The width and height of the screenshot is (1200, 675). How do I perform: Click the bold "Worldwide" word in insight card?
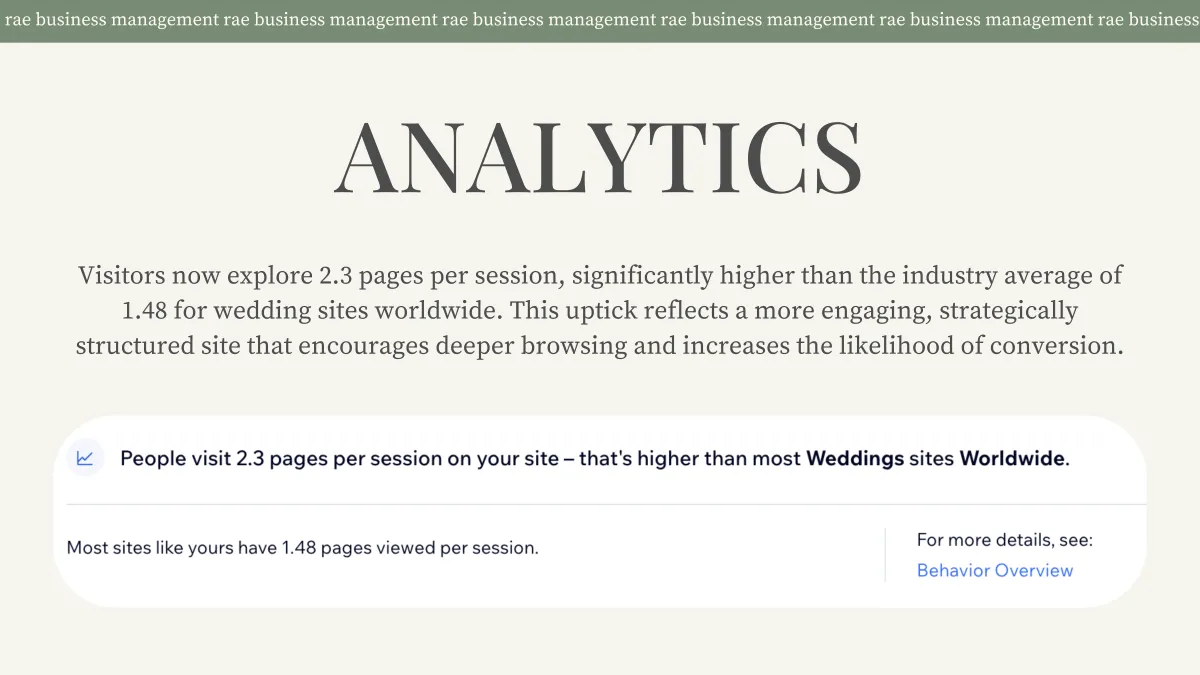[x=1013, y=459]
